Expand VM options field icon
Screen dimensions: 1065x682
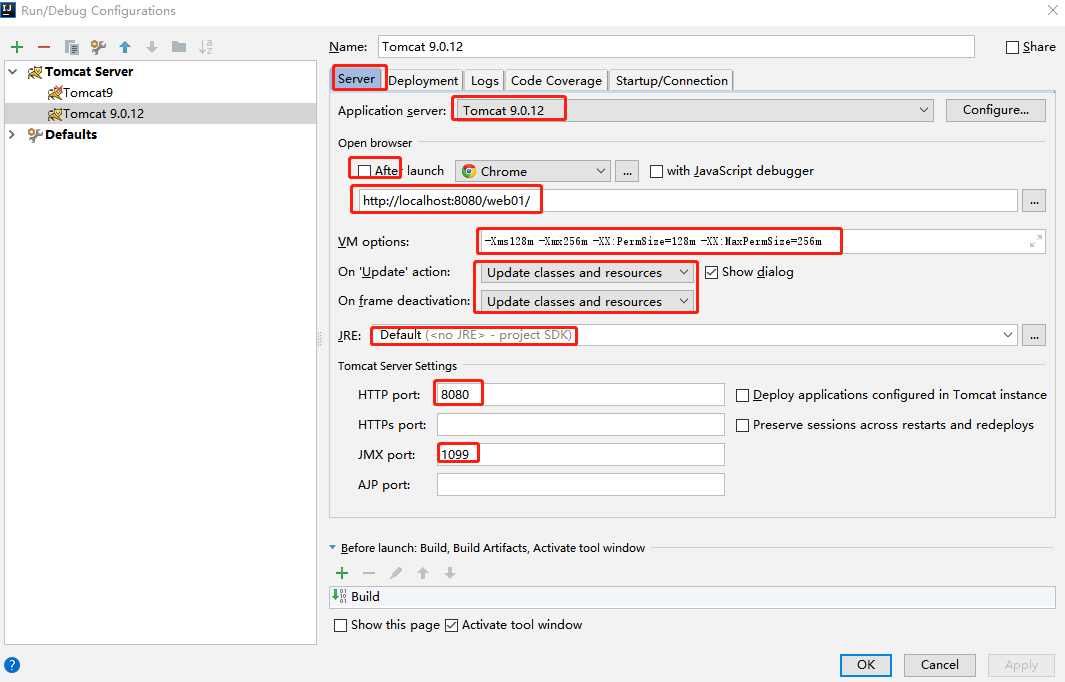pyautogui.click(x=1035, y=241)
